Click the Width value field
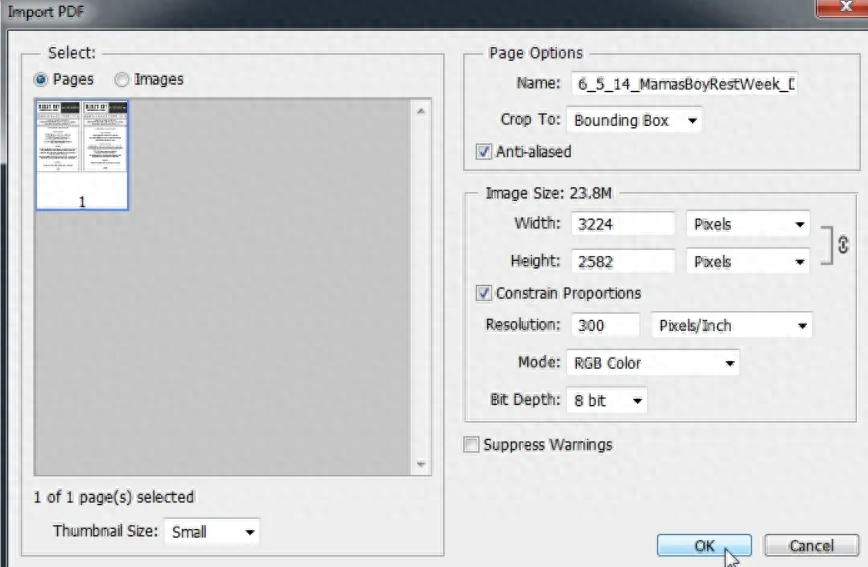Image resolution: width=868 pixels, height=567 pixels. tap(623, 224)
